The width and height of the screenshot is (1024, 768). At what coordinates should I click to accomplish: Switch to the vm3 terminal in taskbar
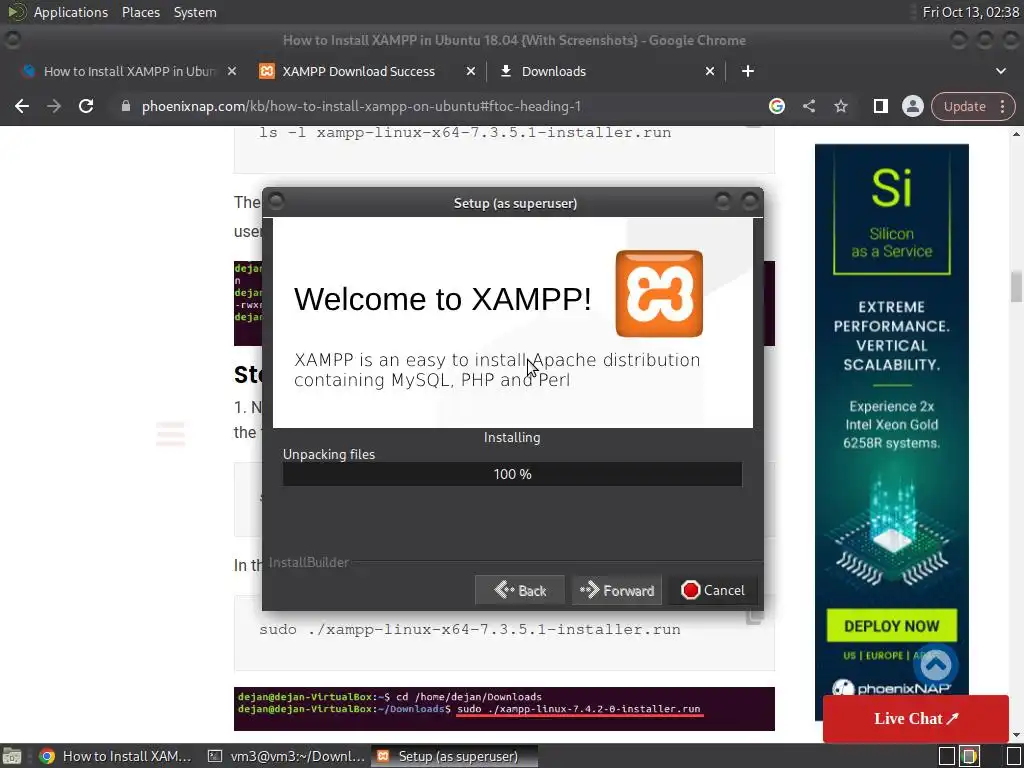(x=286, y=756)
